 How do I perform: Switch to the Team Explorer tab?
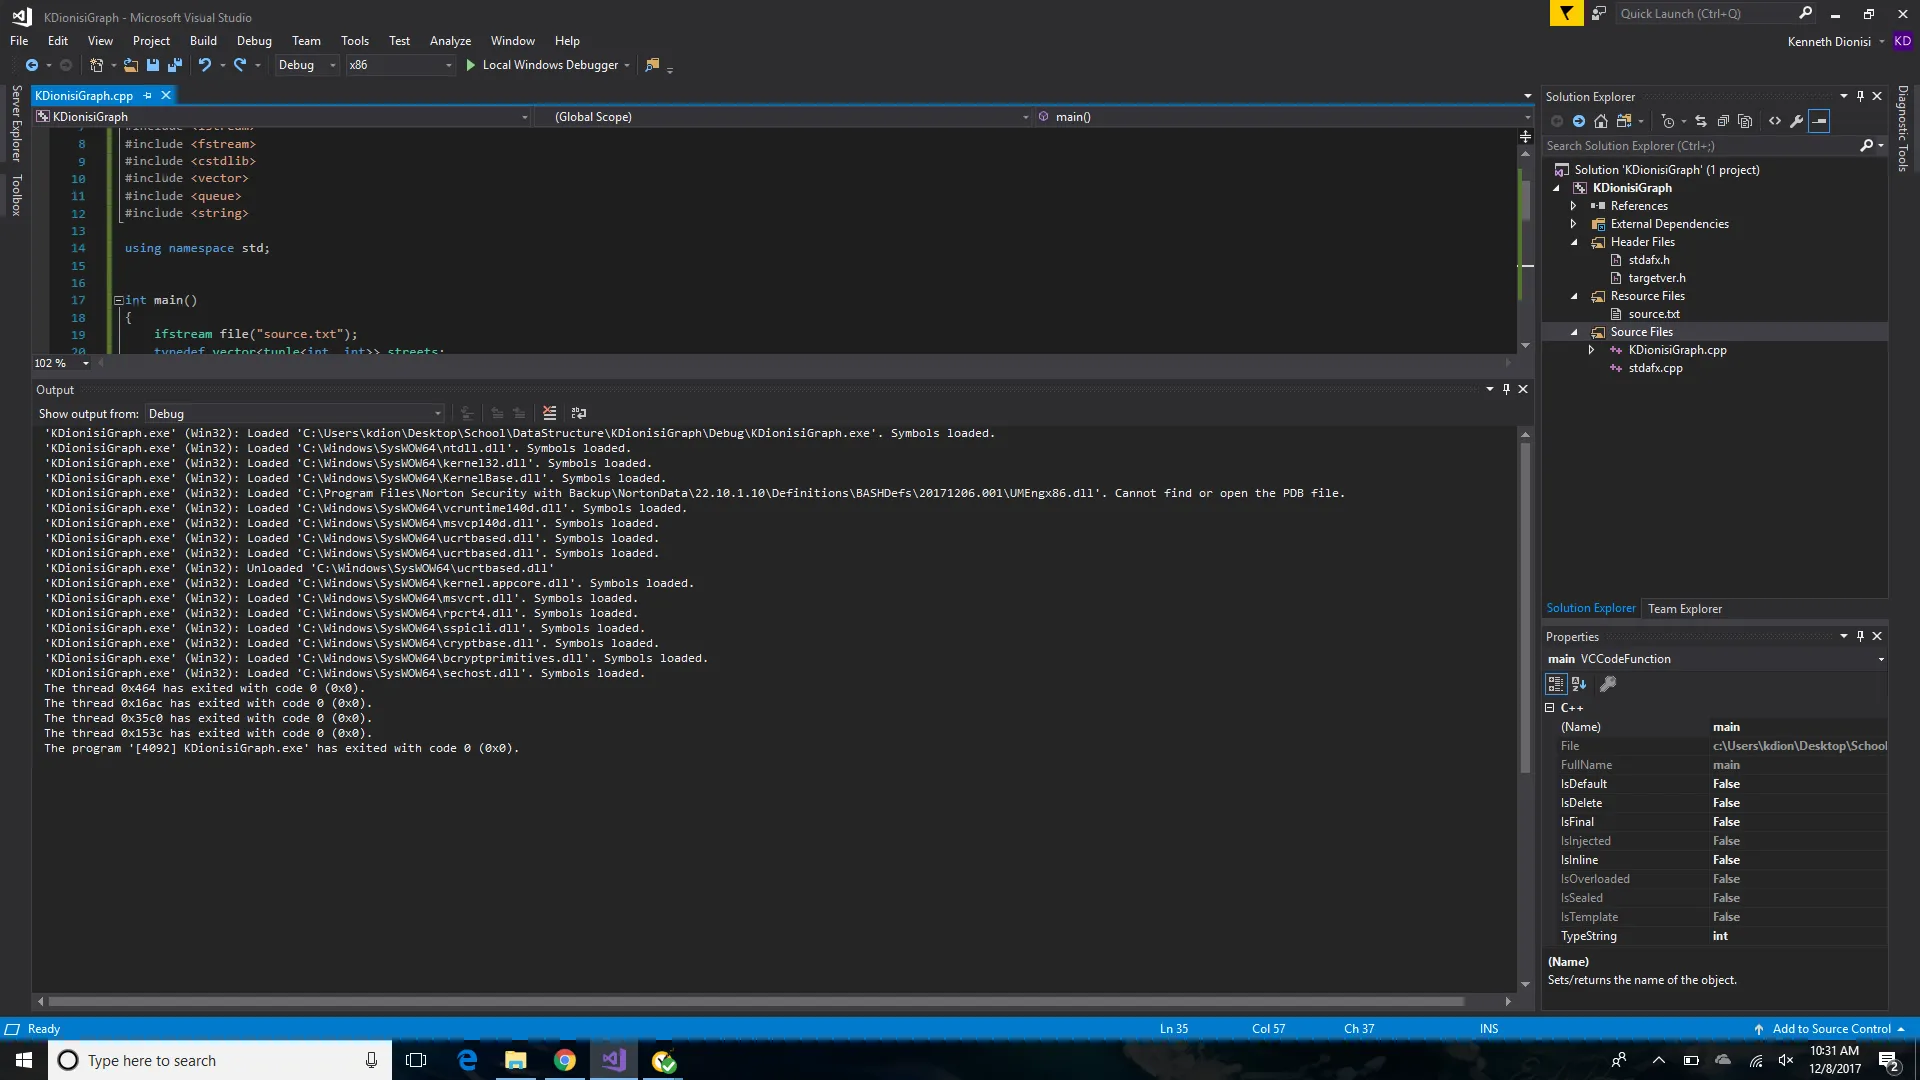coord(1685,608)
